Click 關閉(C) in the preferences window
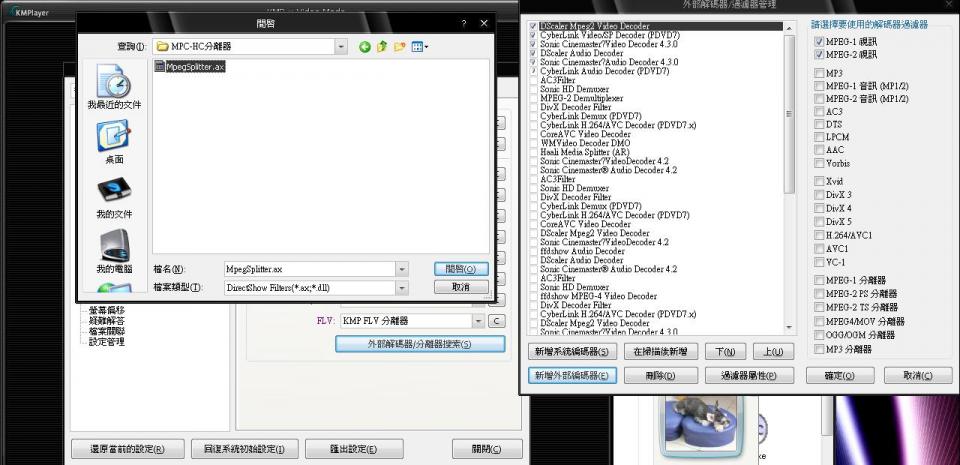 tap(487, 448)
